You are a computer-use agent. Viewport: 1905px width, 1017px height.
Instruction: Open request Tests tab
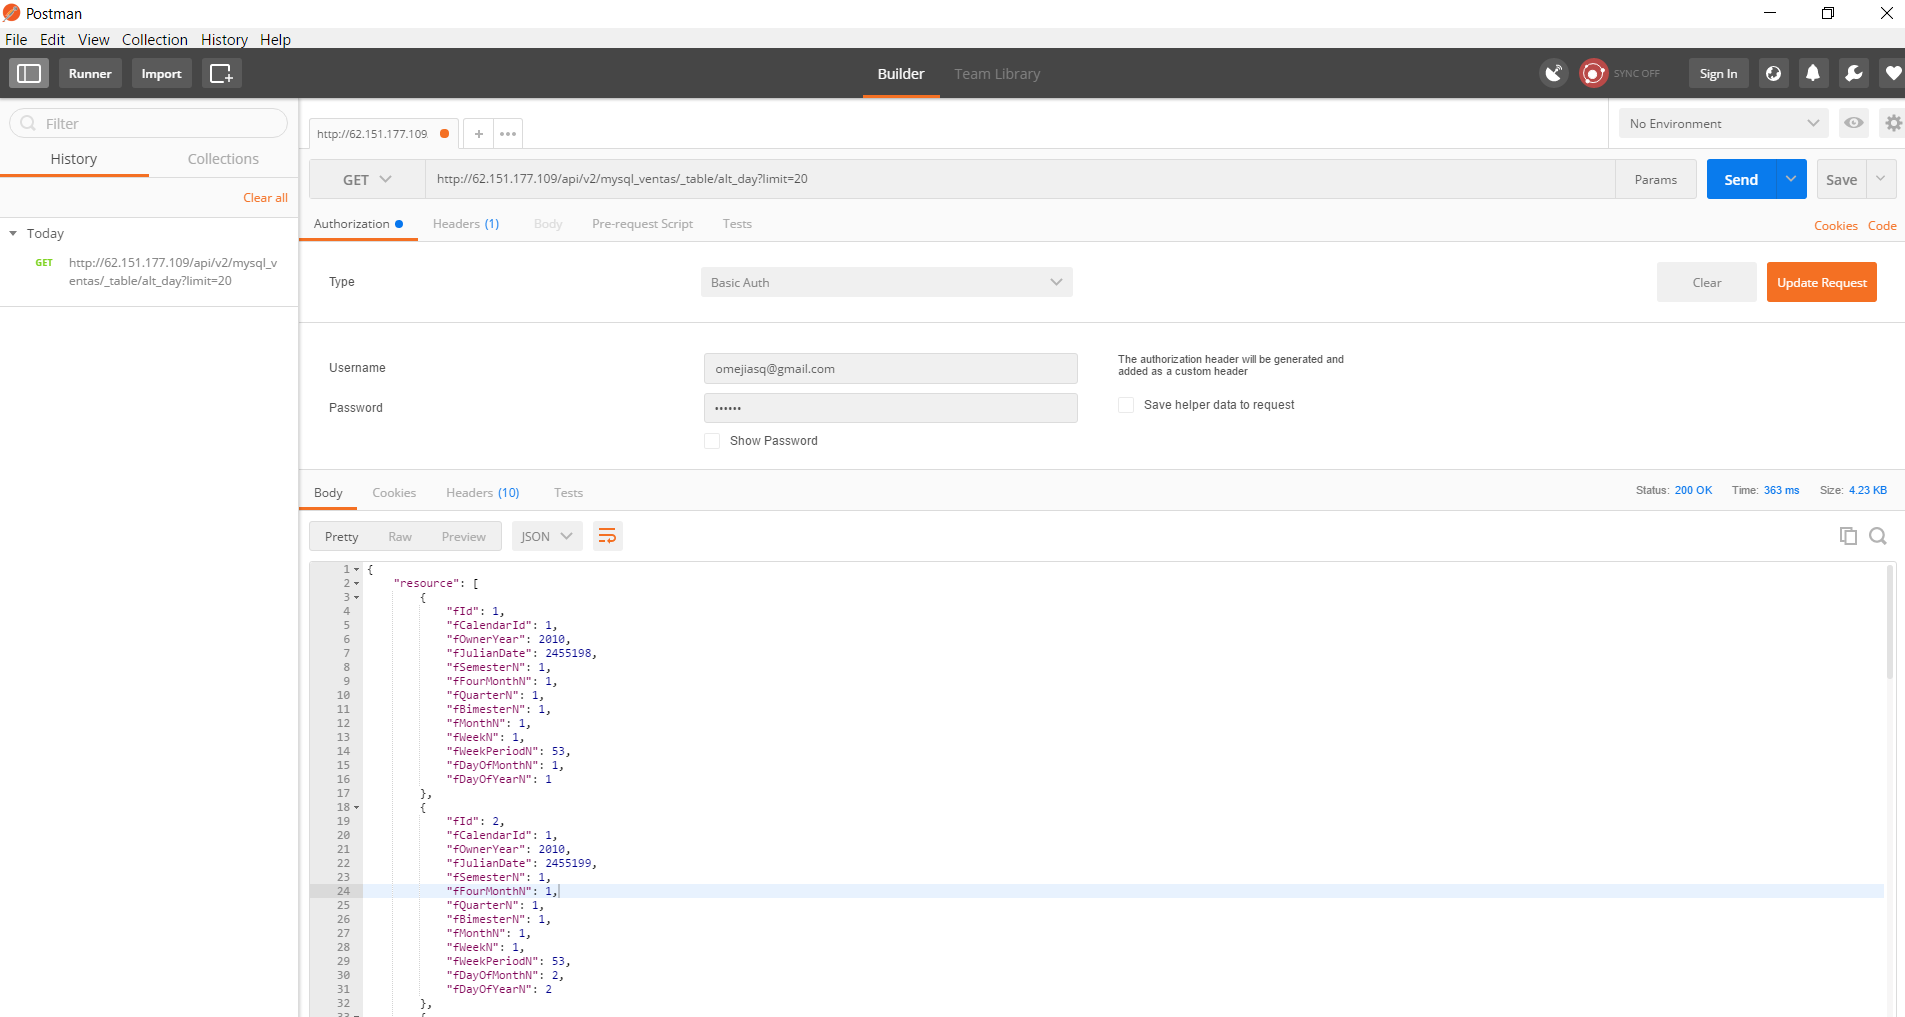click(737, 224)
